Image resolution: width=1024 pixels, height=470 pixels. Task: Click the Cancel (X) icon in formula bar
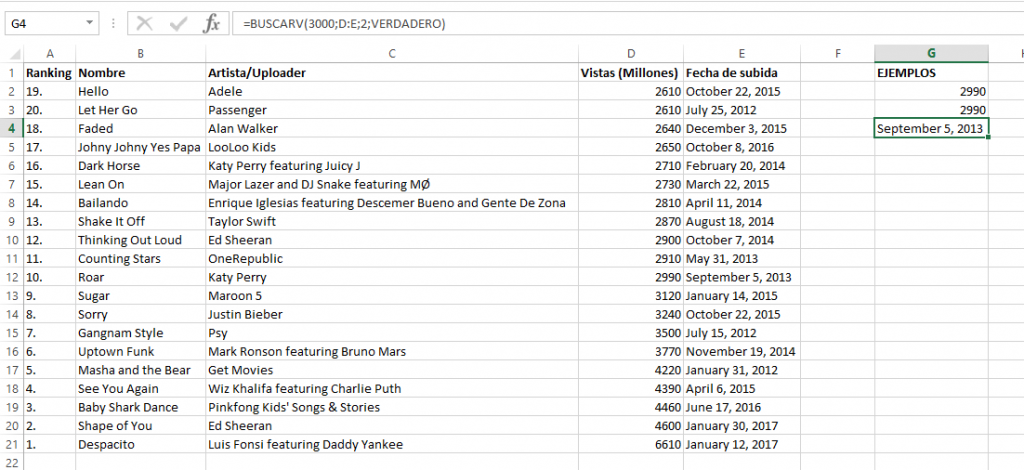coord(146,23)
